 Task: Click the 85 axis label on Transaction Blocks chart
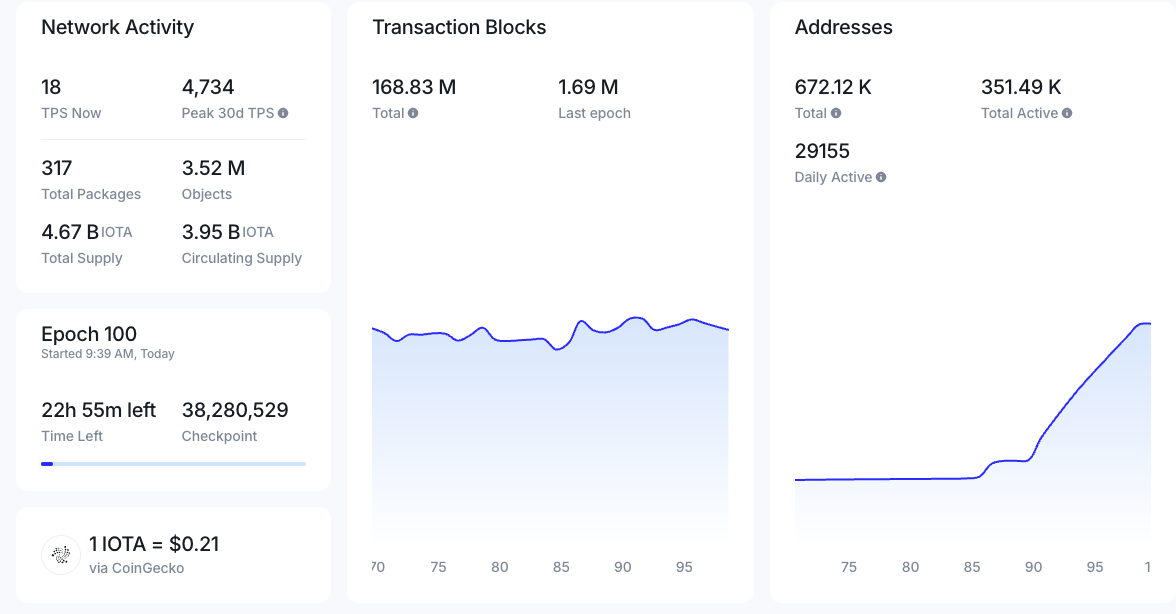point(561,567)
